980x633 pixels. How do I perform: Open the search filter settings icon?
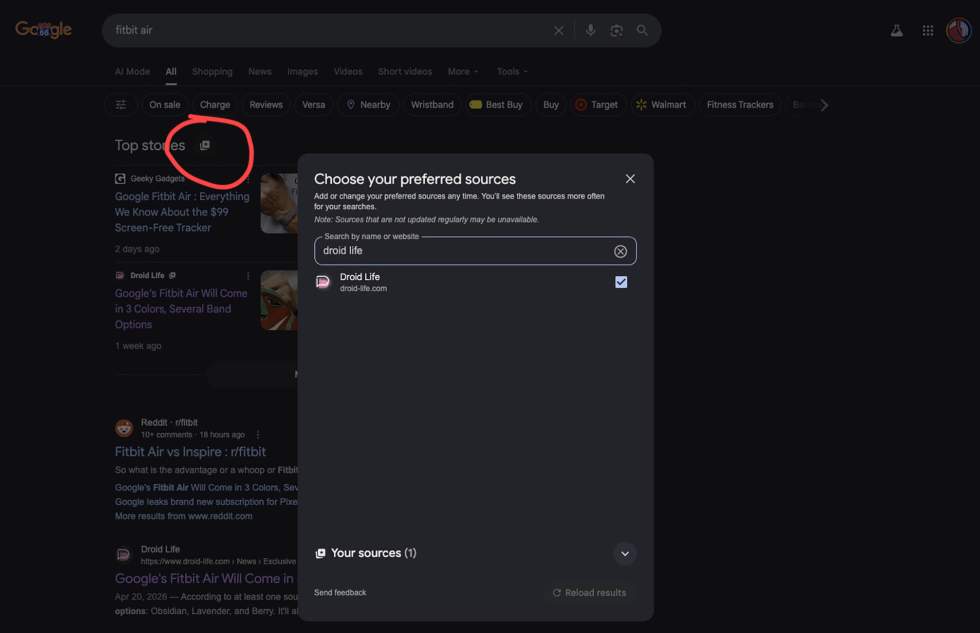(121, 105)
